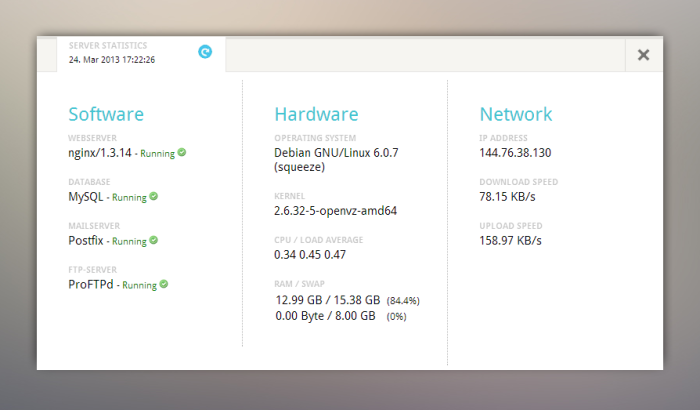Click the CPU / LOAD AVERAGE label

tap(319, 240)
